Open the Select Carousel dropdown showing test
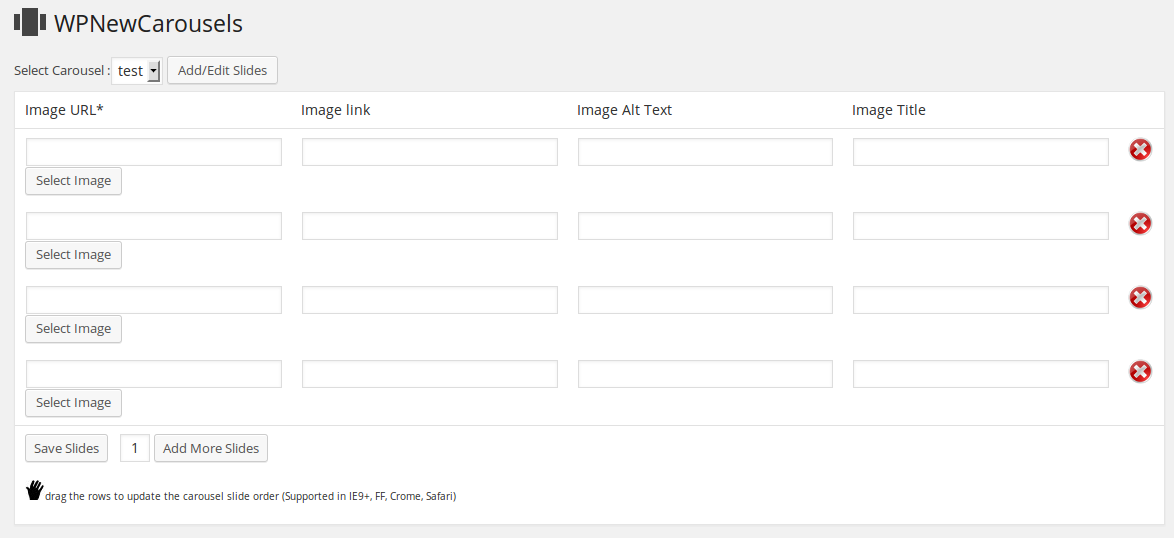The height and width of the screenshot is (538, 1174). [137, 71]
